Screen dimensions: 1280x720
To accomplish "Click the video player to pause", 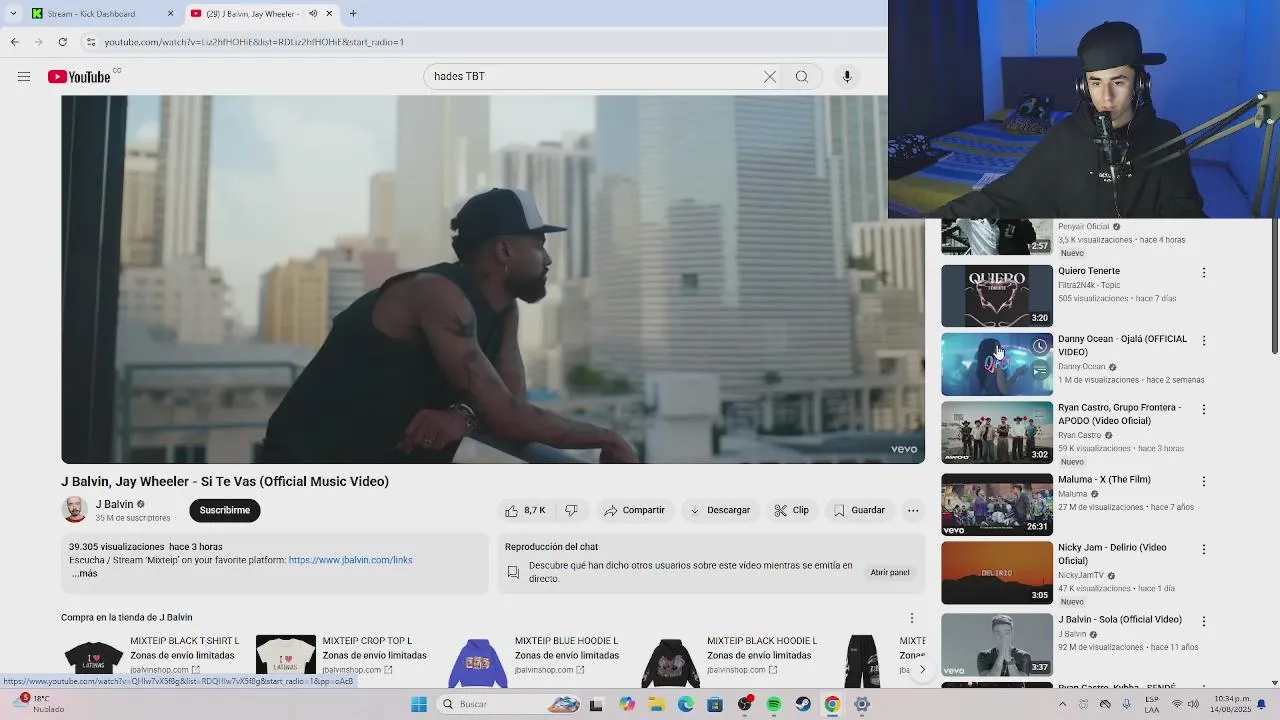I will click(493, 280).
